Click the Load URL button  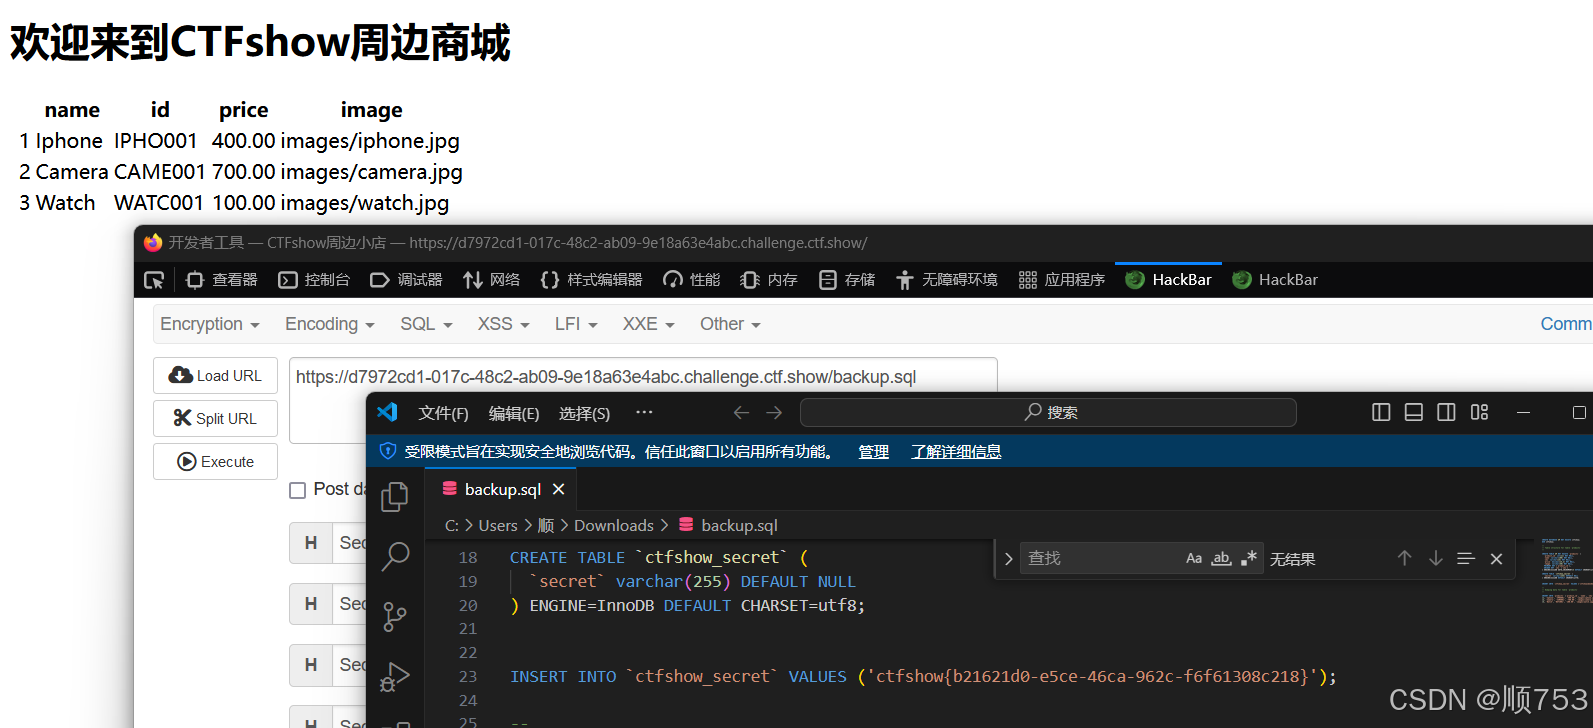[215, 375]
